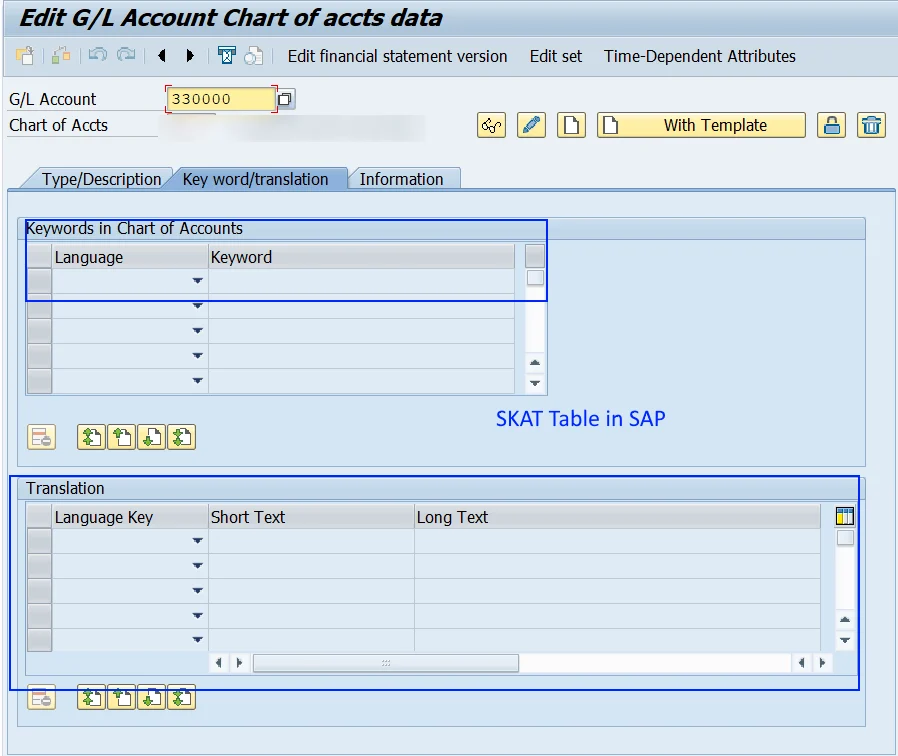Click the Short Text cell in the first translation row
898x756 pixels.
[x=311, y=541]
